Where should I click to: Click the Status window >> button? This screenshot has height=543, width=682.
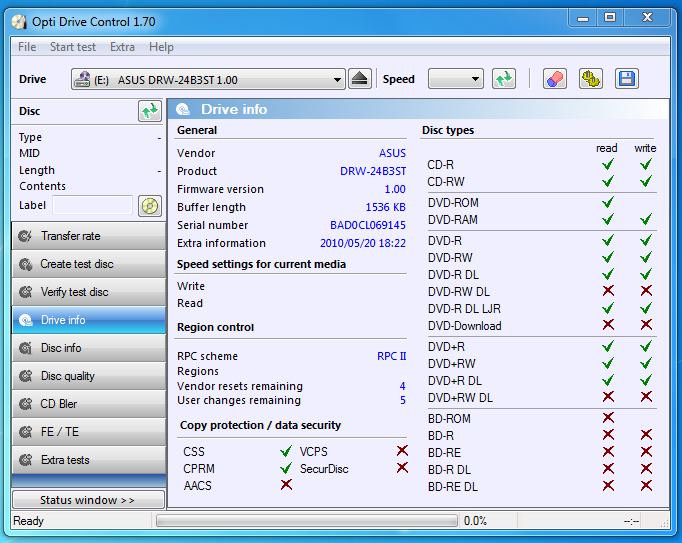(x=89, y=499)
